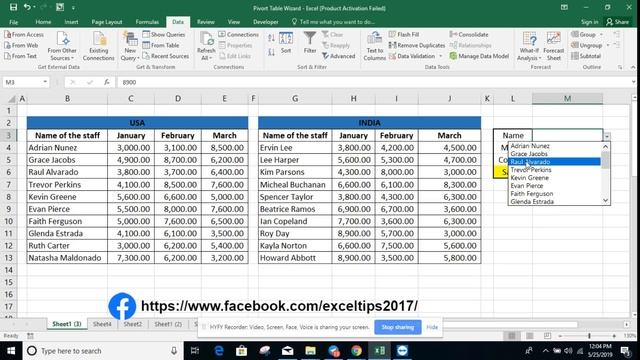This screenshot has height=360, width=640.
Task: Click Stop sharing button
Action: pos(398,327)
